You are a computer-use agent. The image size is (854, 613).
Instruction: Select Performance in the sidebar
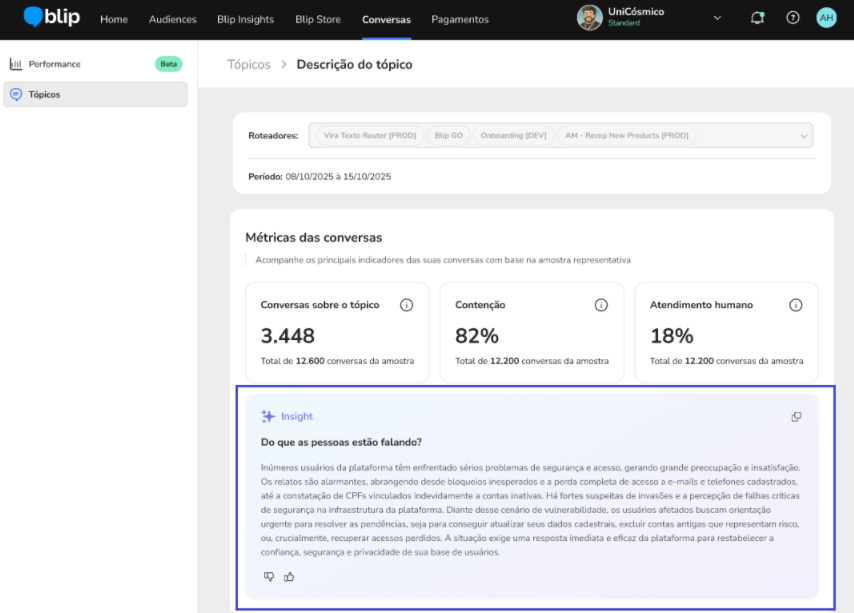pyautogui.click(x=54, y=64)
